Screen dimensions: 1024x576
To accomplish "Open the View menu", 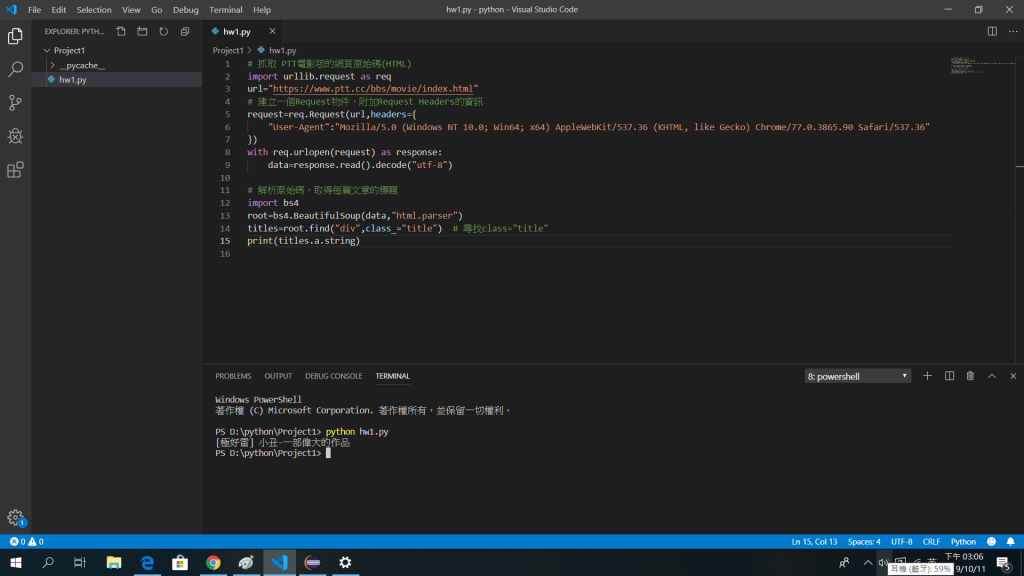I will [131, 10].
